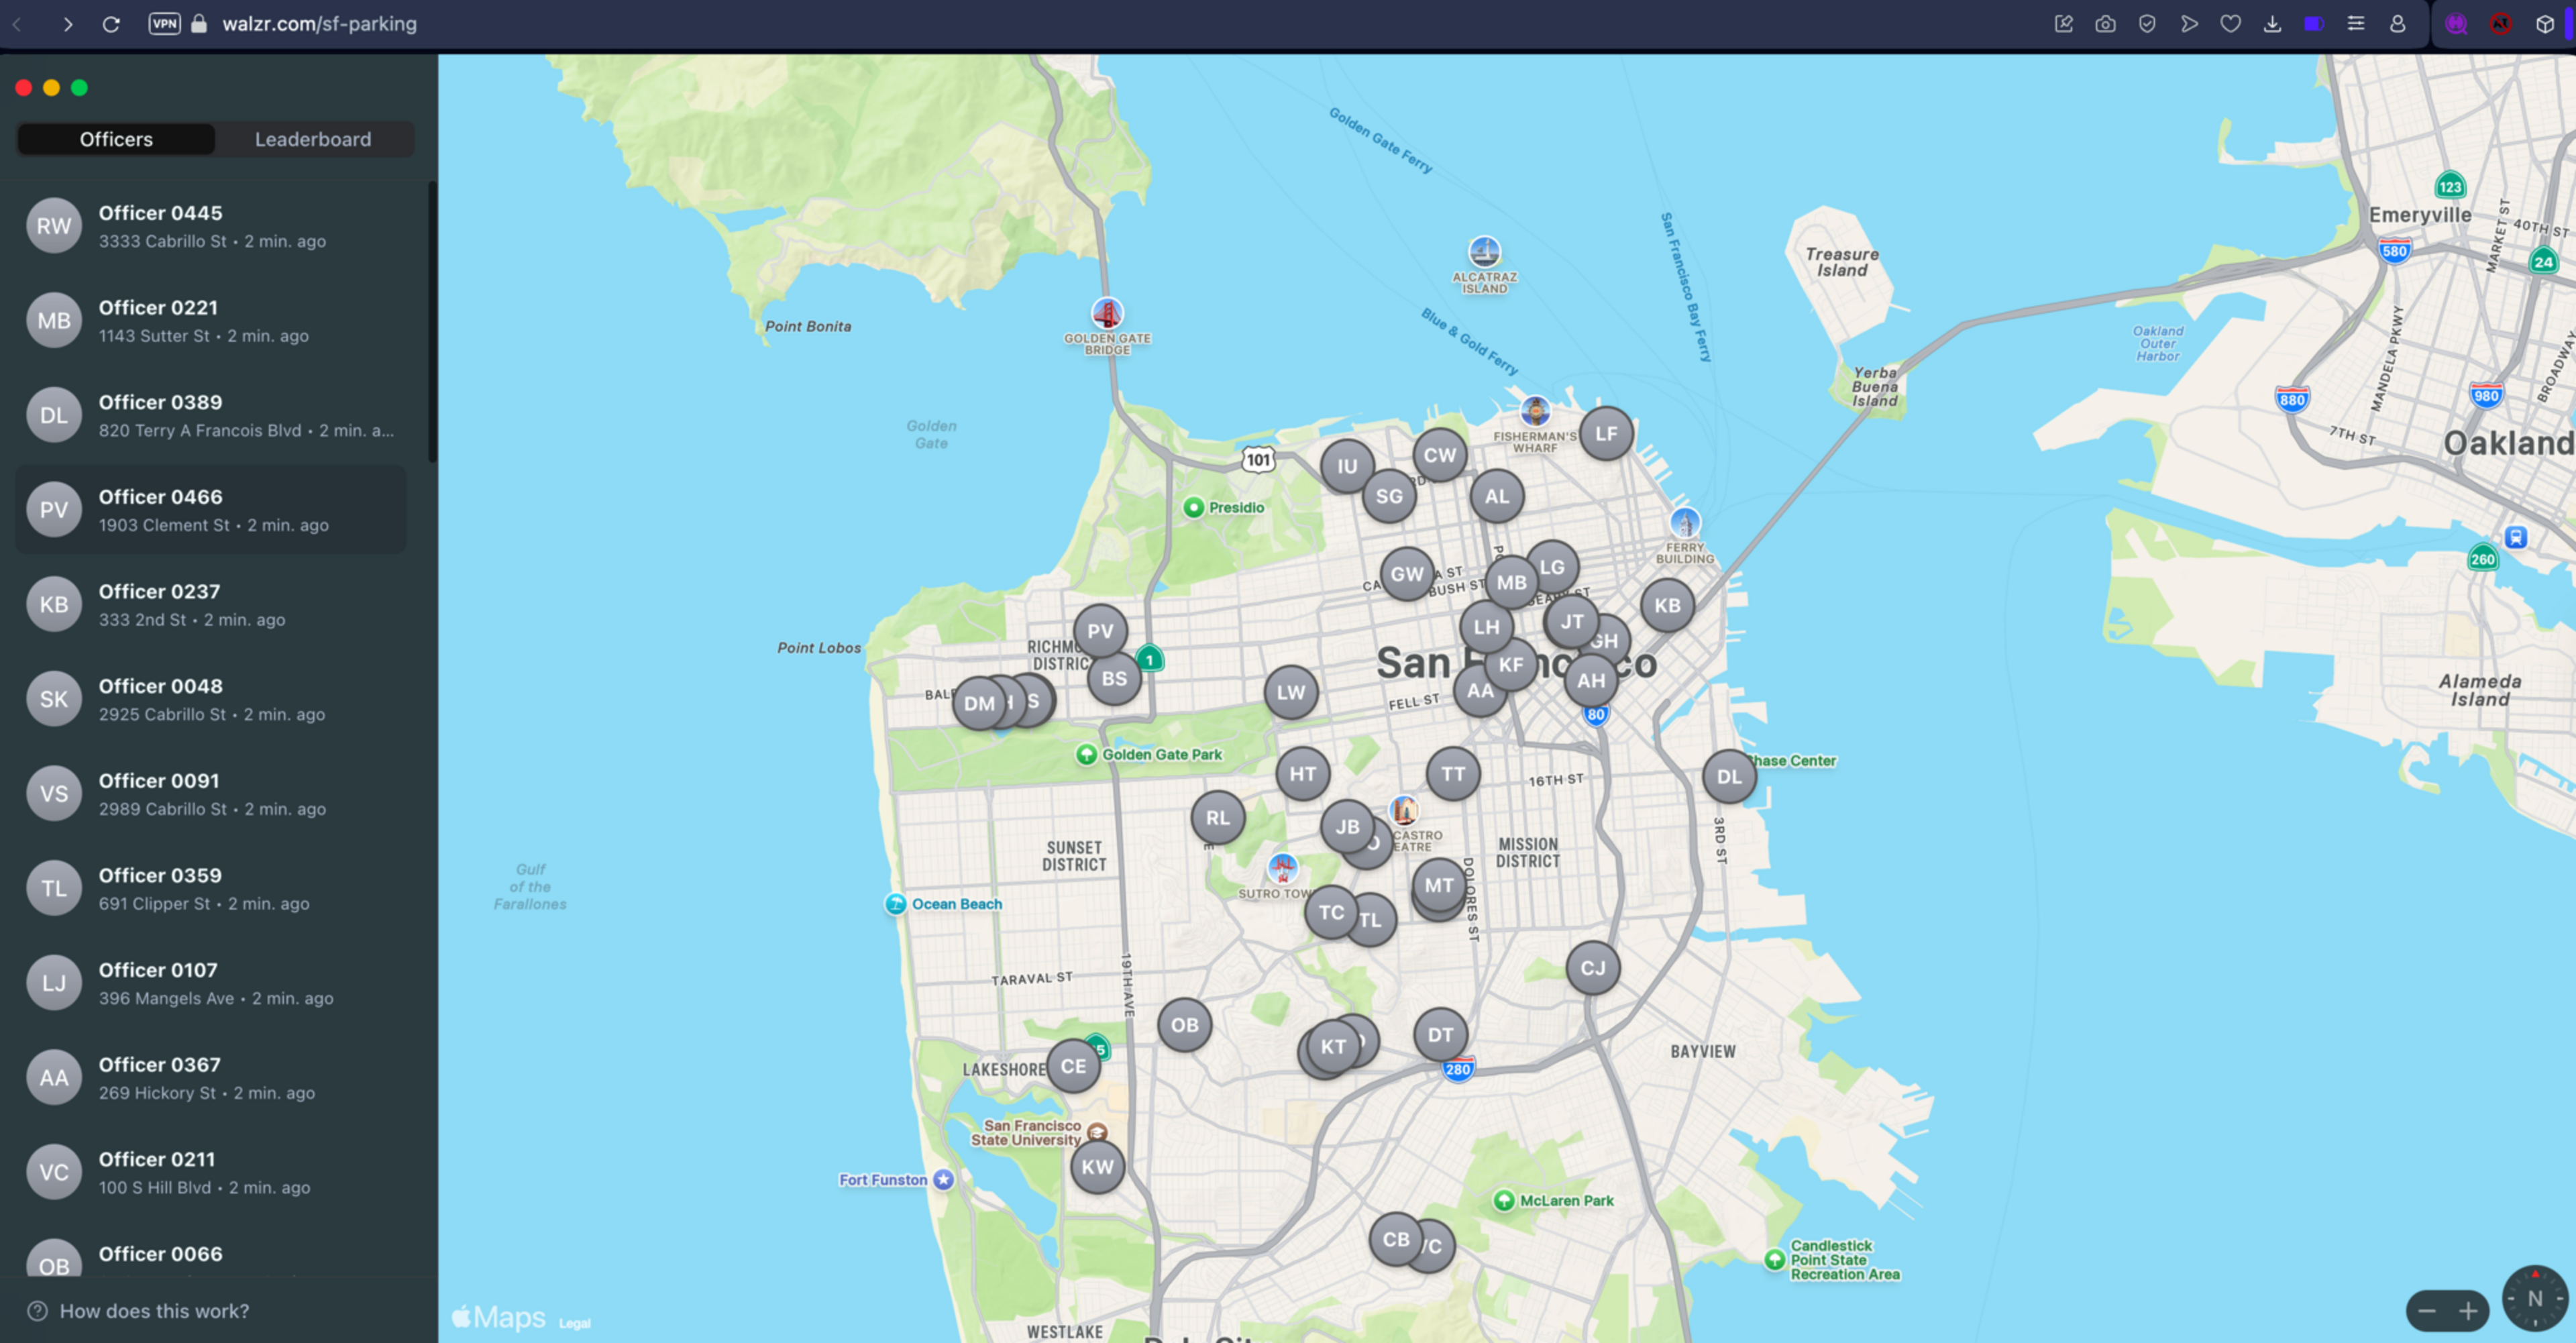Pick Officer 0091 at 2989 Cabrillo St

(212, 794)
